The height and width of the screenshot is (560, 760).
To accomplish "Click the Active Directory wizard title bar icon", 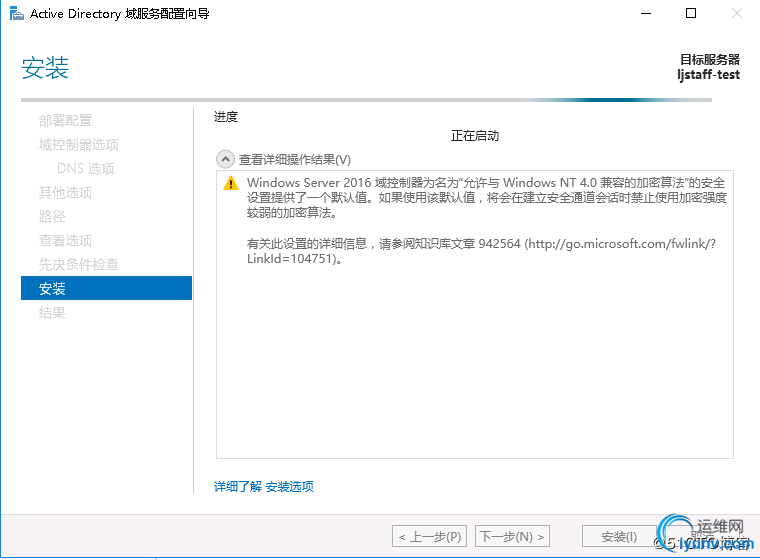I will pos(16,14).
